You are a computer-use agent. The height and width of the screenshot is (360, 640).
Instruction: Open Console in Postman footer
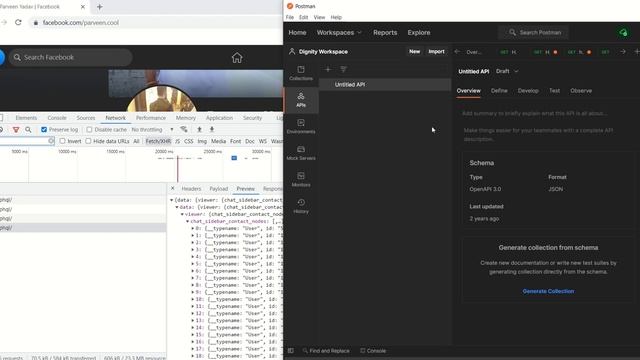pos(373,351)
